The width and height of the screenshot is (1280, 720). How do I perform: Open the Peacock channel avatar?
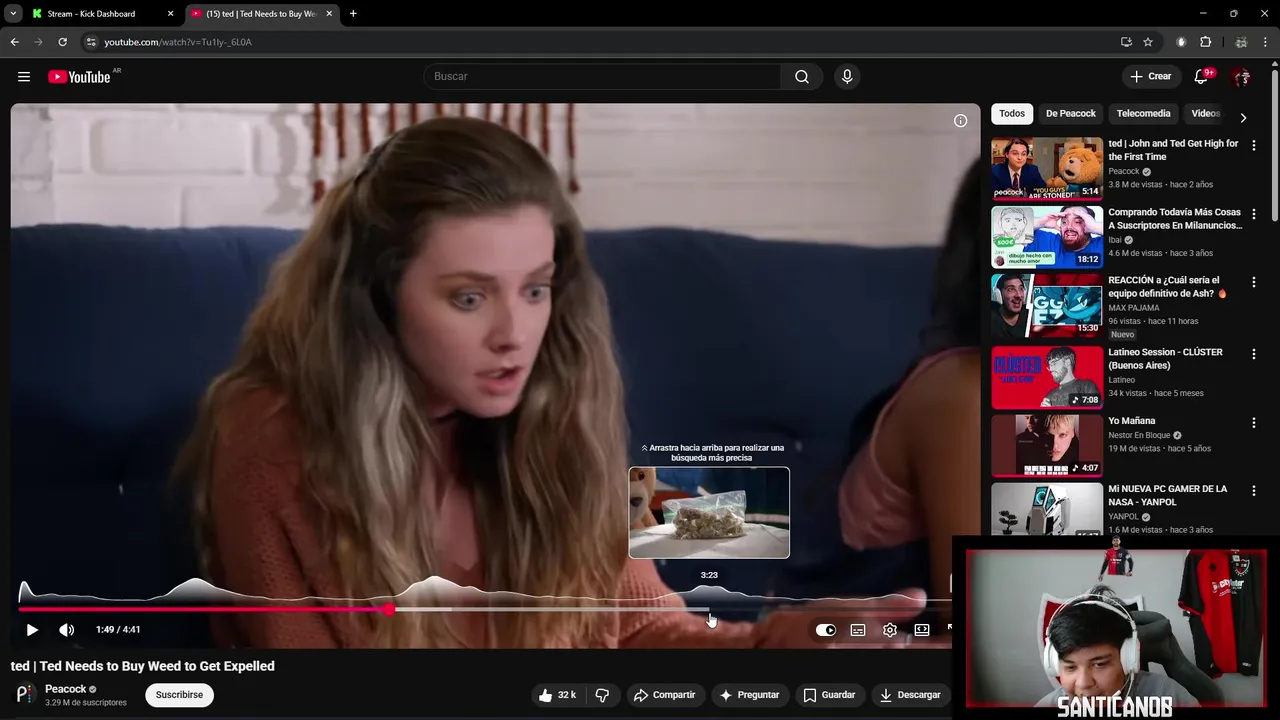[x=25, y=694]
